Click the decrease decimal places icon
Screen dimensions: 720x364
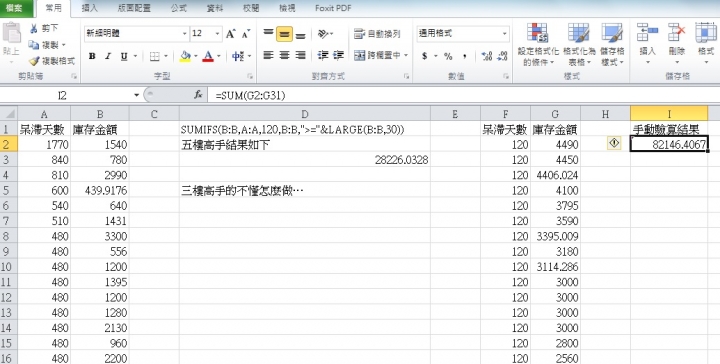(x=503, y=56)
